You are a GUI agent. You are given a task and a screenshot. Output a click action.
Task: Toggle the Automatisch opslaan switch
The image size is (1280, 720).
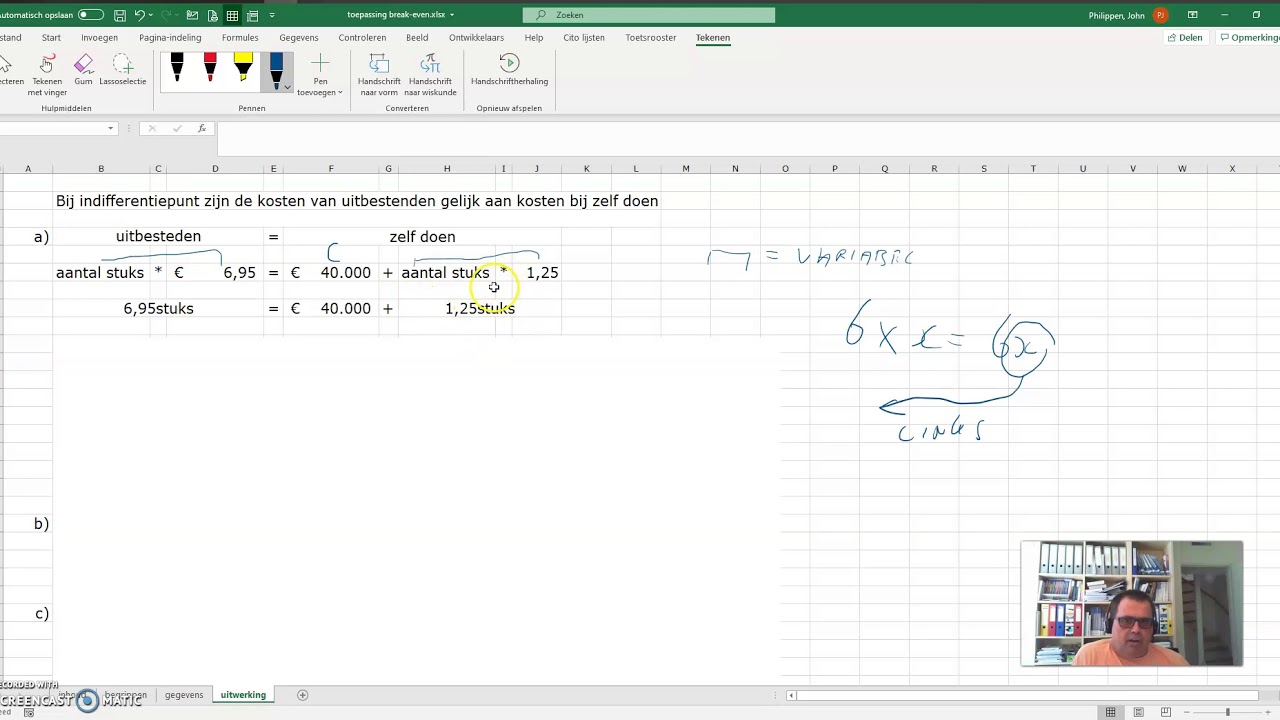(x=91, y=15)
